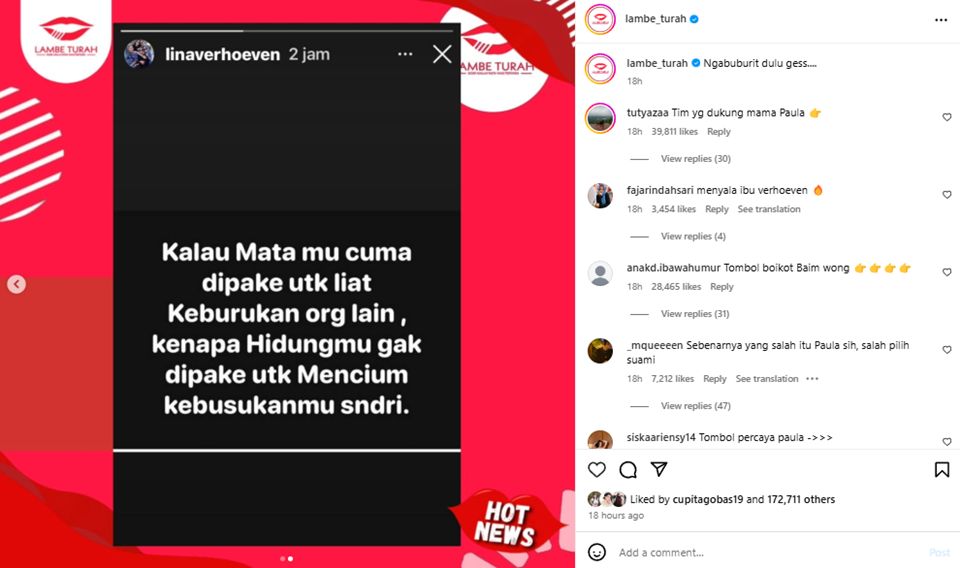The width and height of the screenshot is (960, 568).
Task: Expand View replies (4) under fajarindahsari
Action: click(x=693, y=236)
